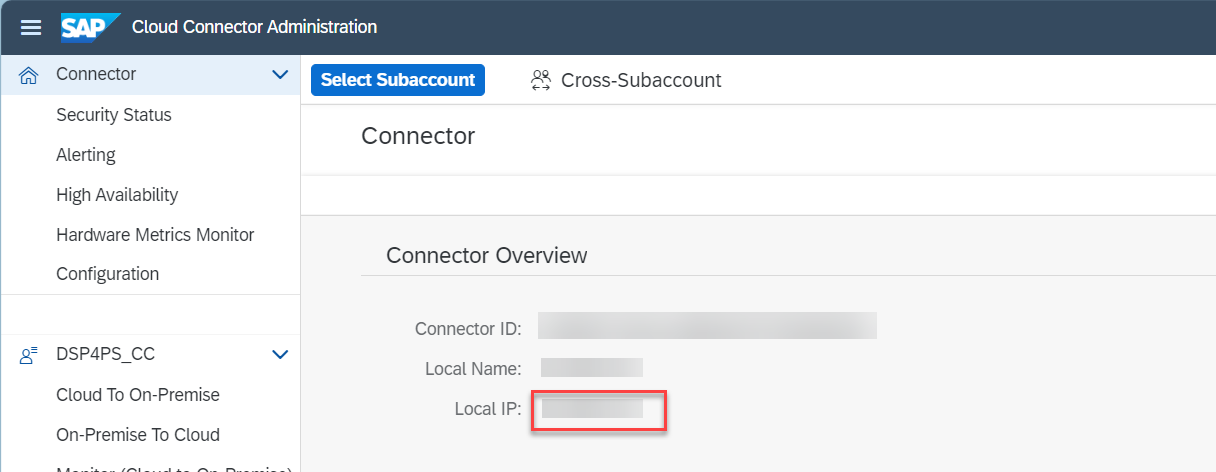Click the Connector page heading
1216x472 pixels.
tap(418, 136)
